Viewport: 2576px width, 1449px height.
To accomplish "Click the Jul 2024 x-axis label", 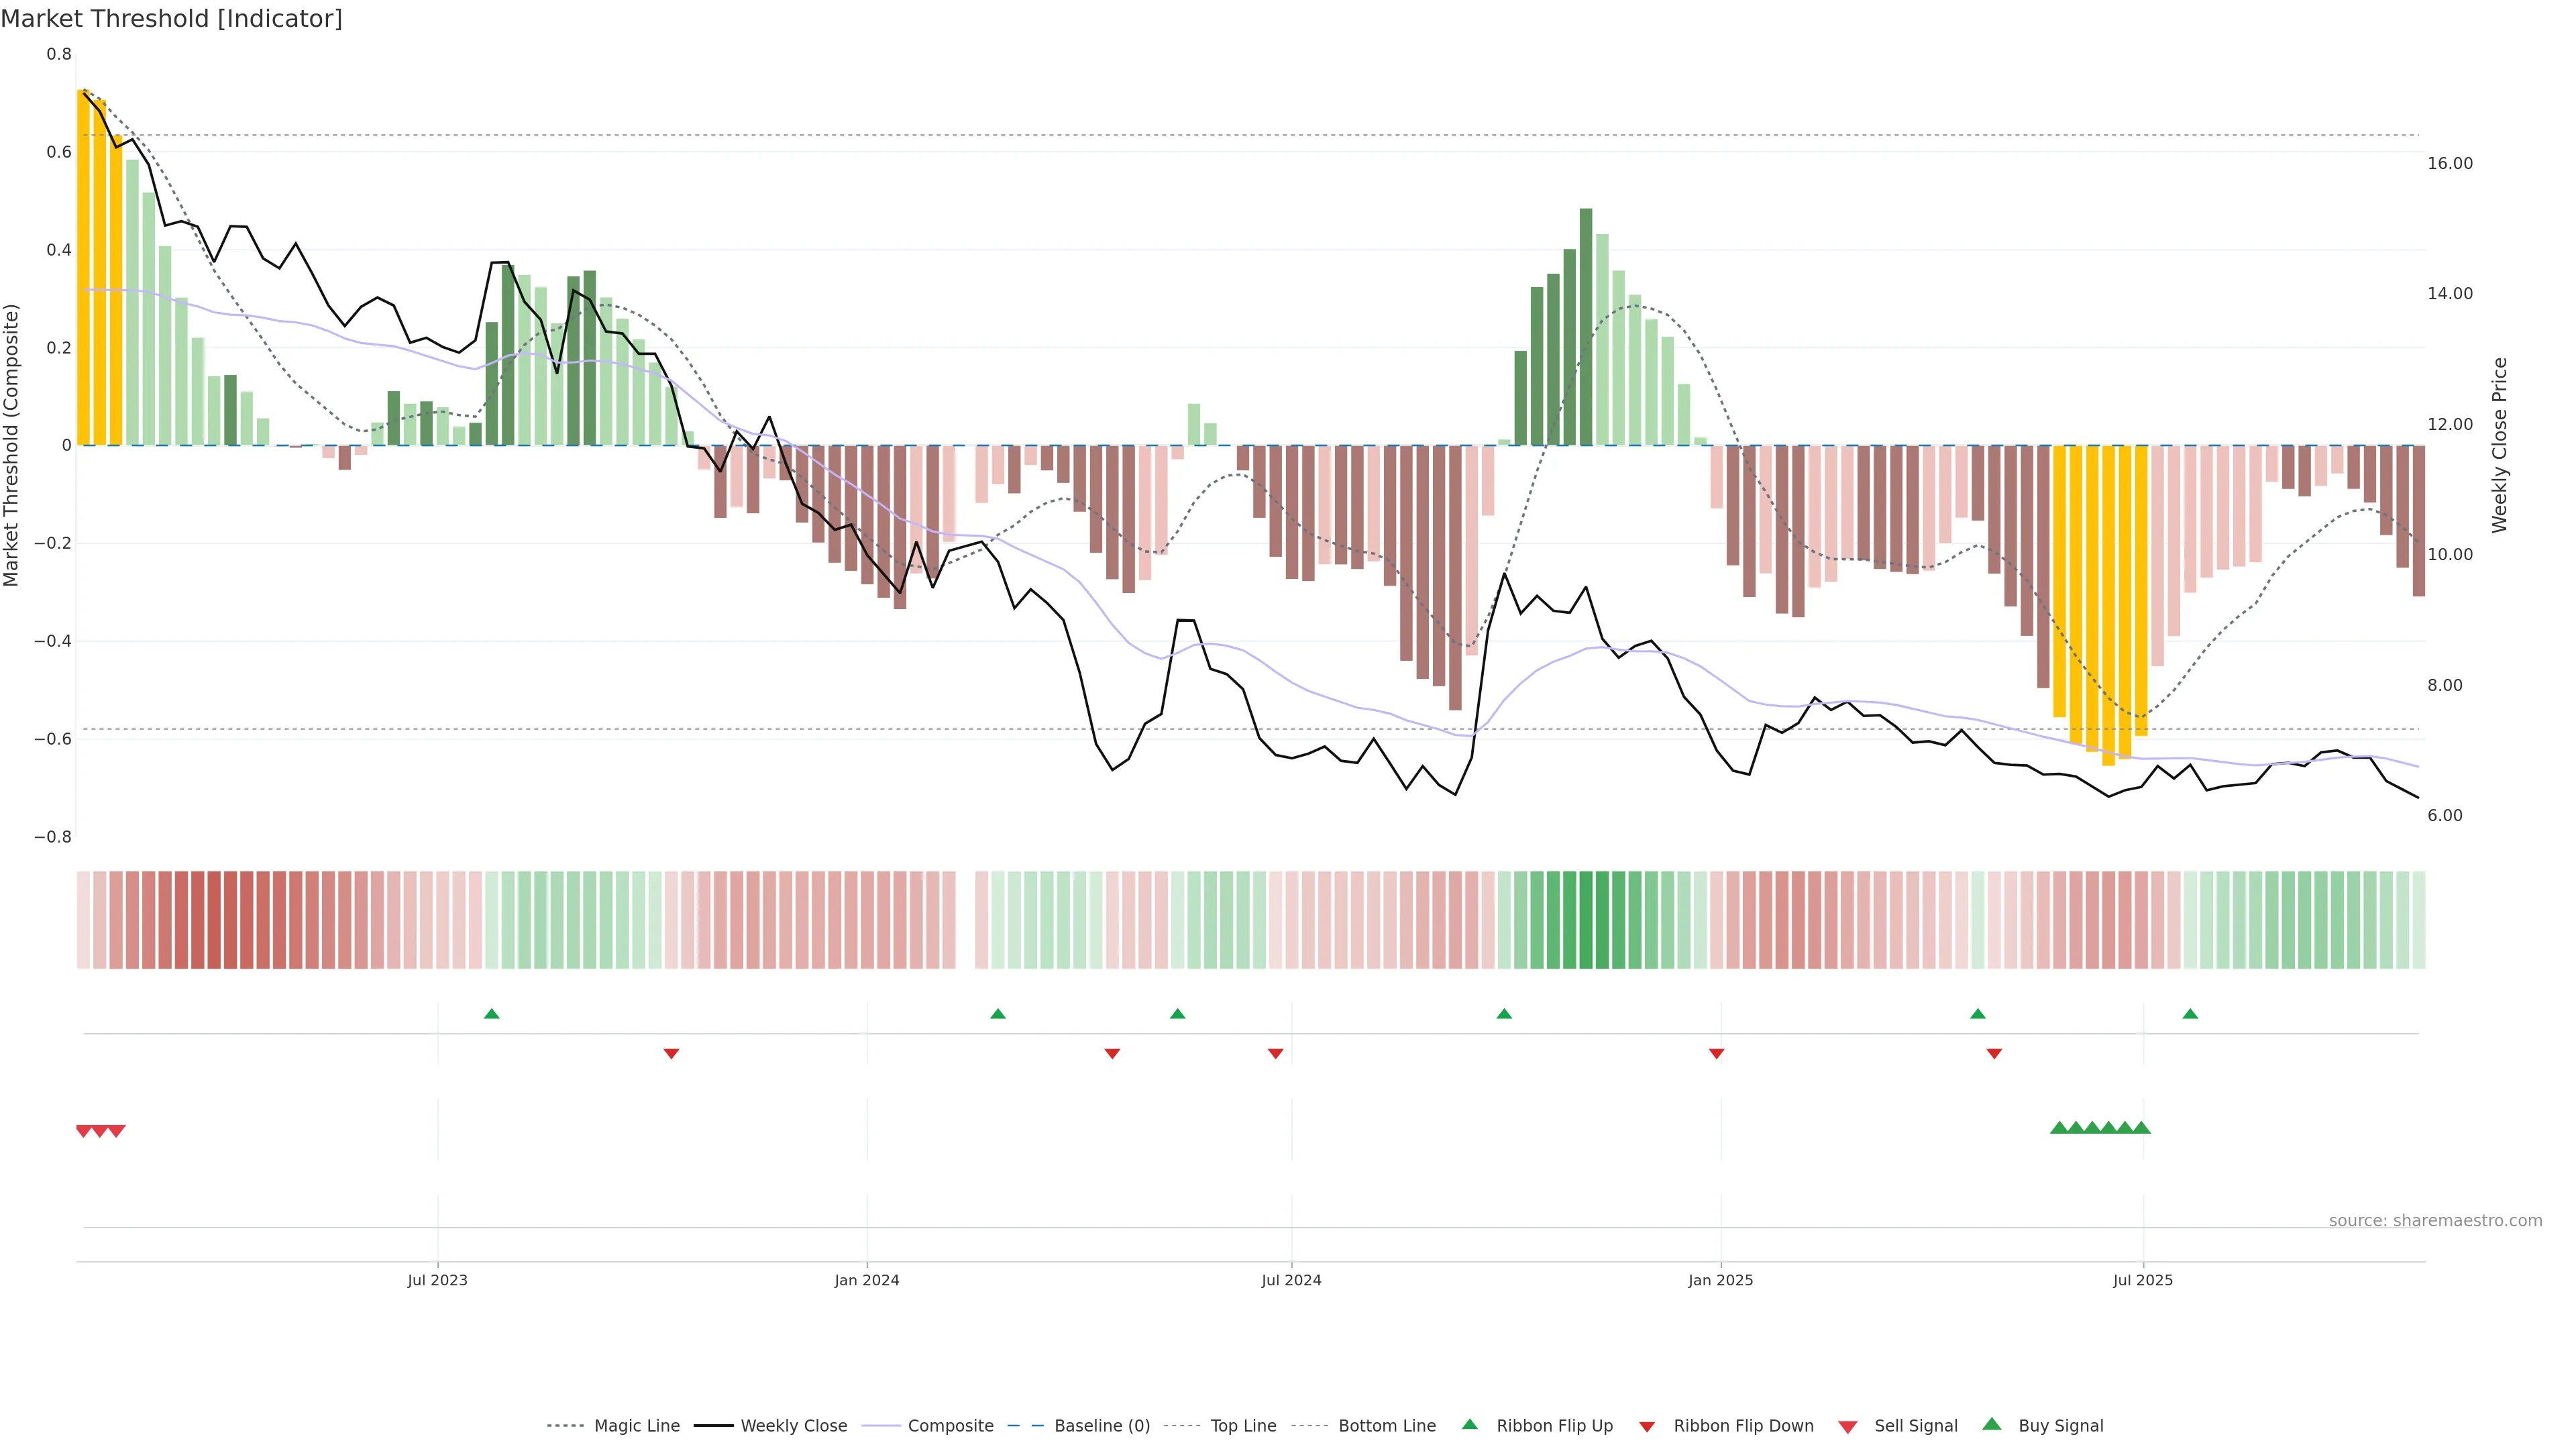I will [x=1291, y=1280].
